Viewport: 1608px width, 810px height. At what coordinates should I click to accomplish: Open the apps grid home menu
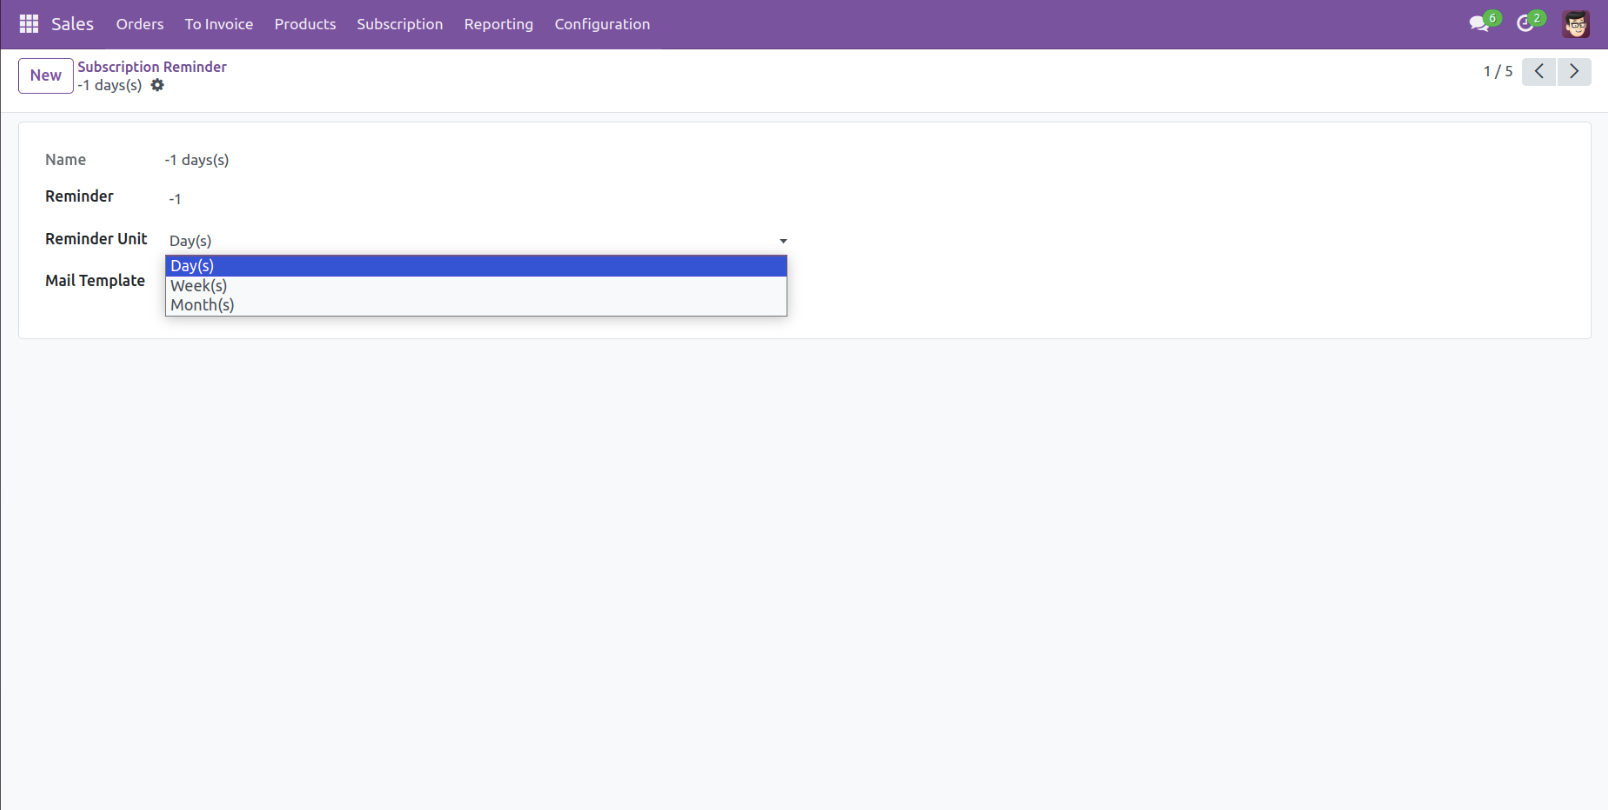29,24
